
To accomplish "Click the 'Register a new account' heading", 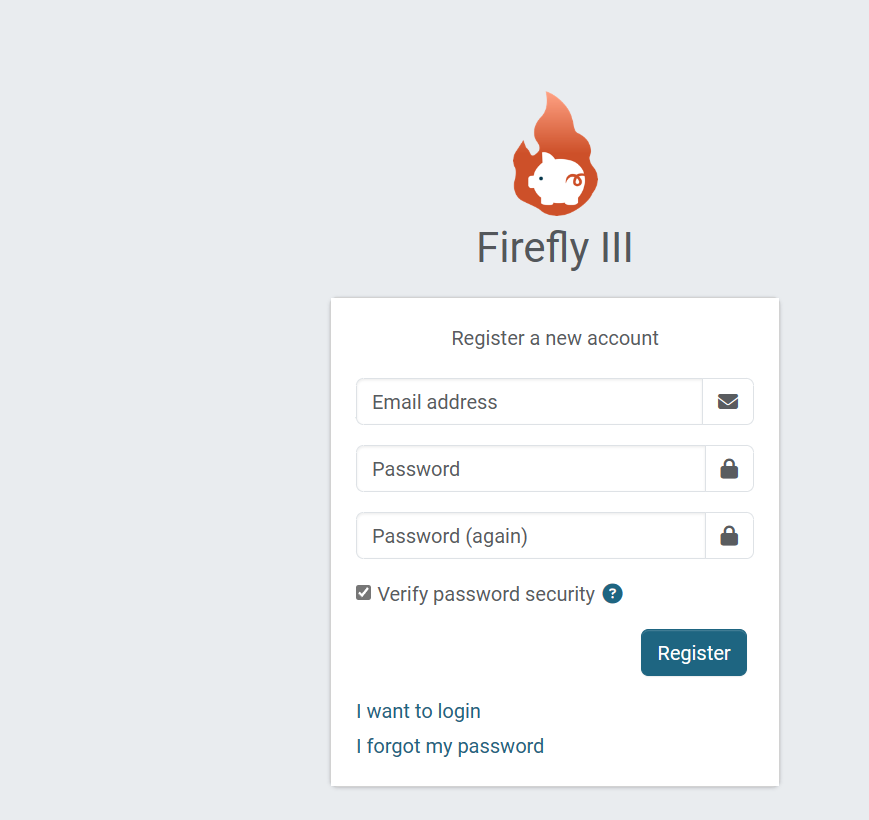I will pos(555,338).
